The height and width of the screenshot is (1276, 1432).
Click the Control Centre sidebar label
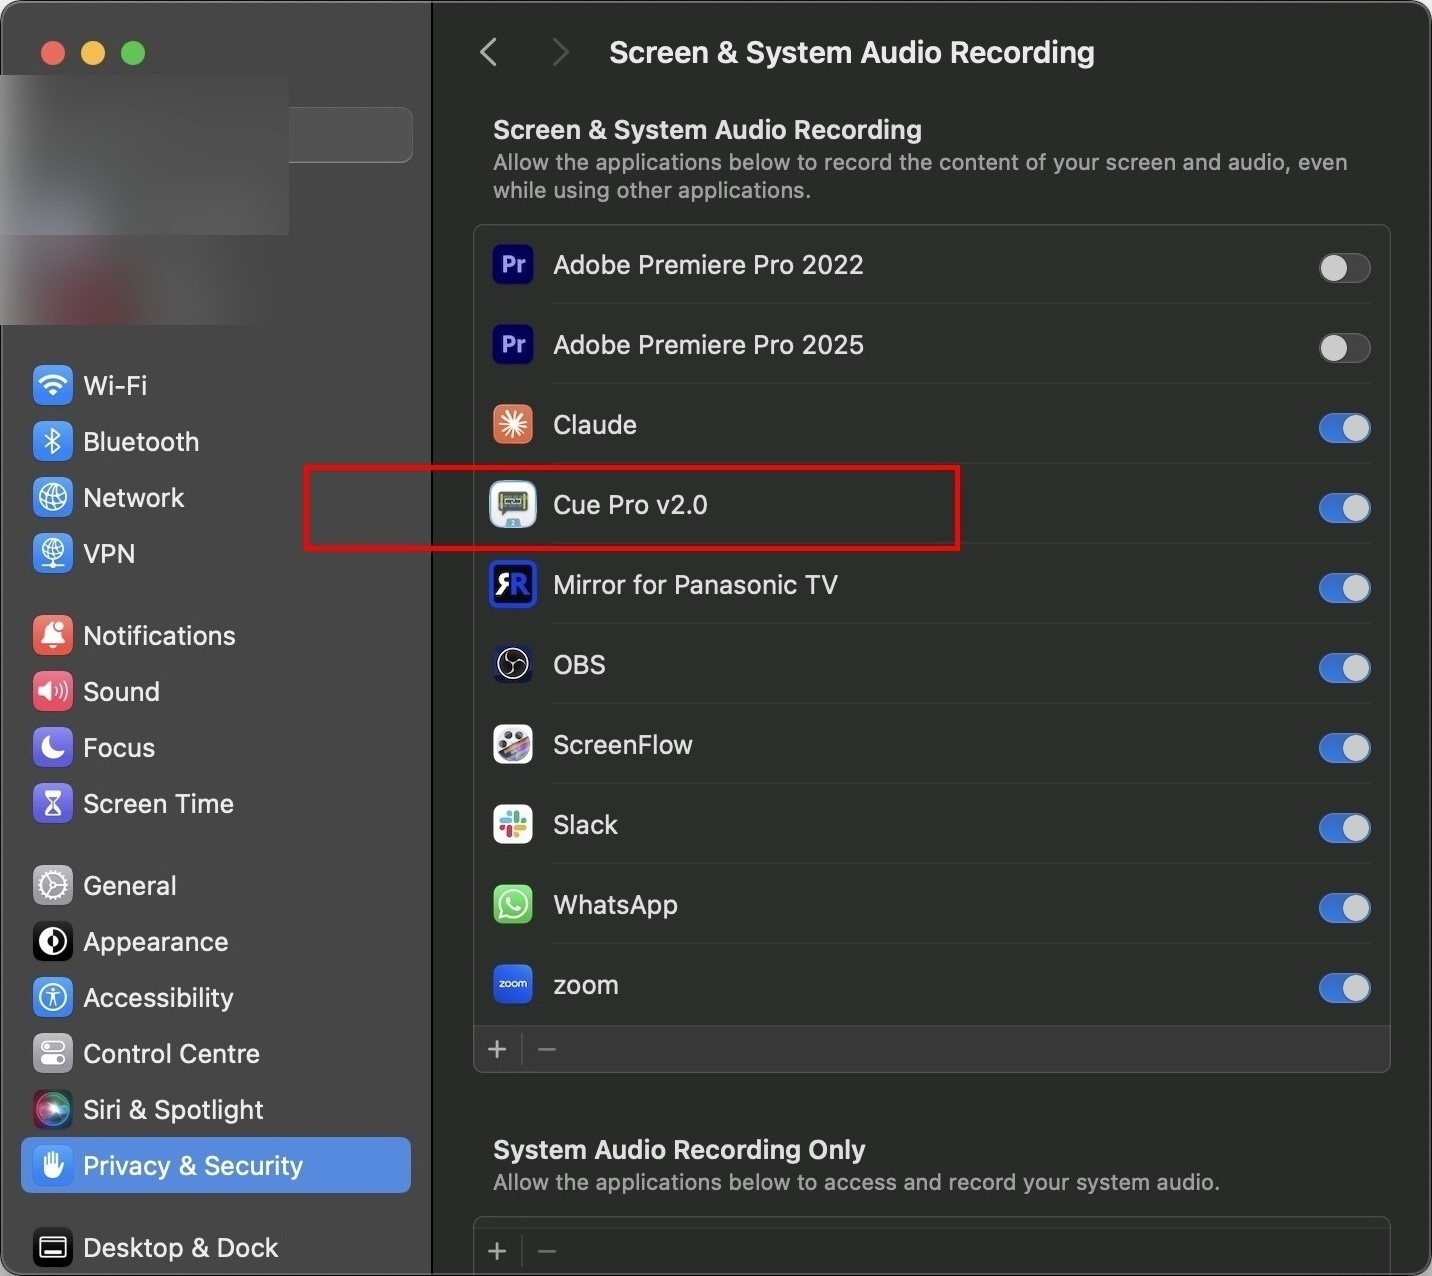171,1053
